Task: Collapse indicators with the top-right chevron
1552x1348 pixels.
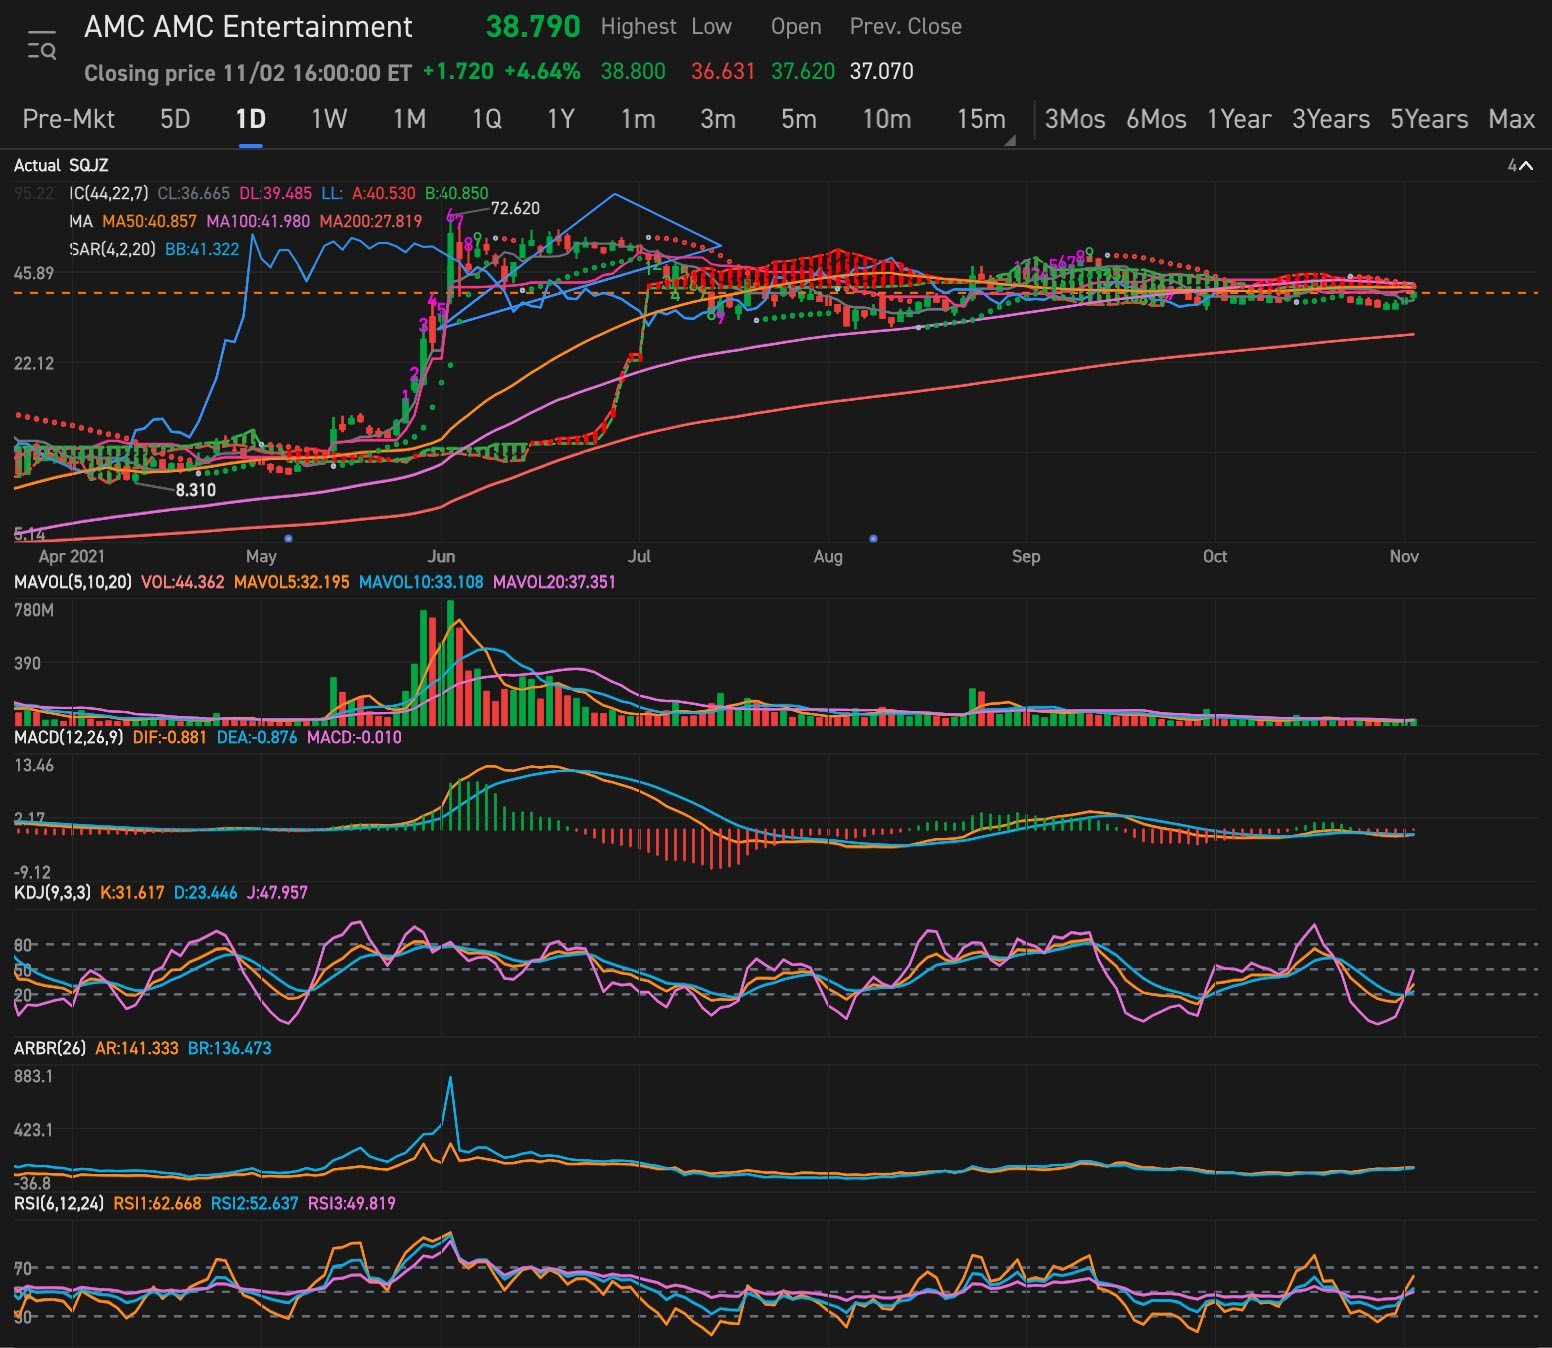Action: point(1526,166)
